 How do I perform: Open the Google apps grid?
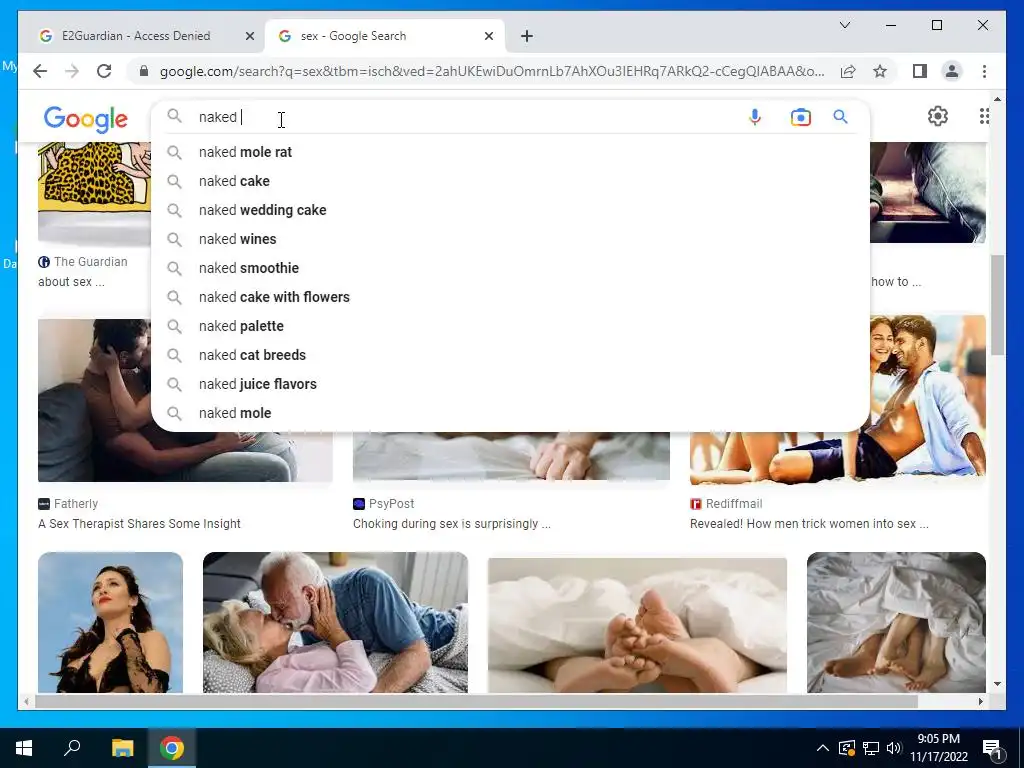(984, 116)
